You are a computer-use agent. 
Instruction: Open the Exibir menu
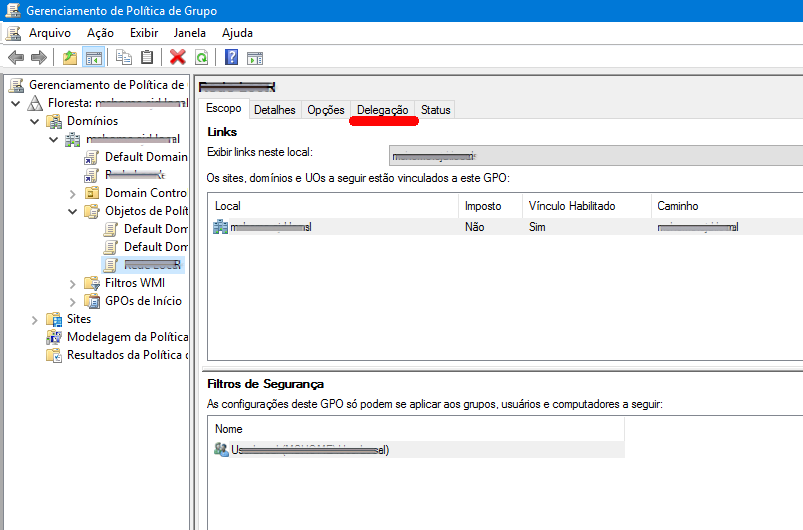pyautogui.click(x=144, y=33)
